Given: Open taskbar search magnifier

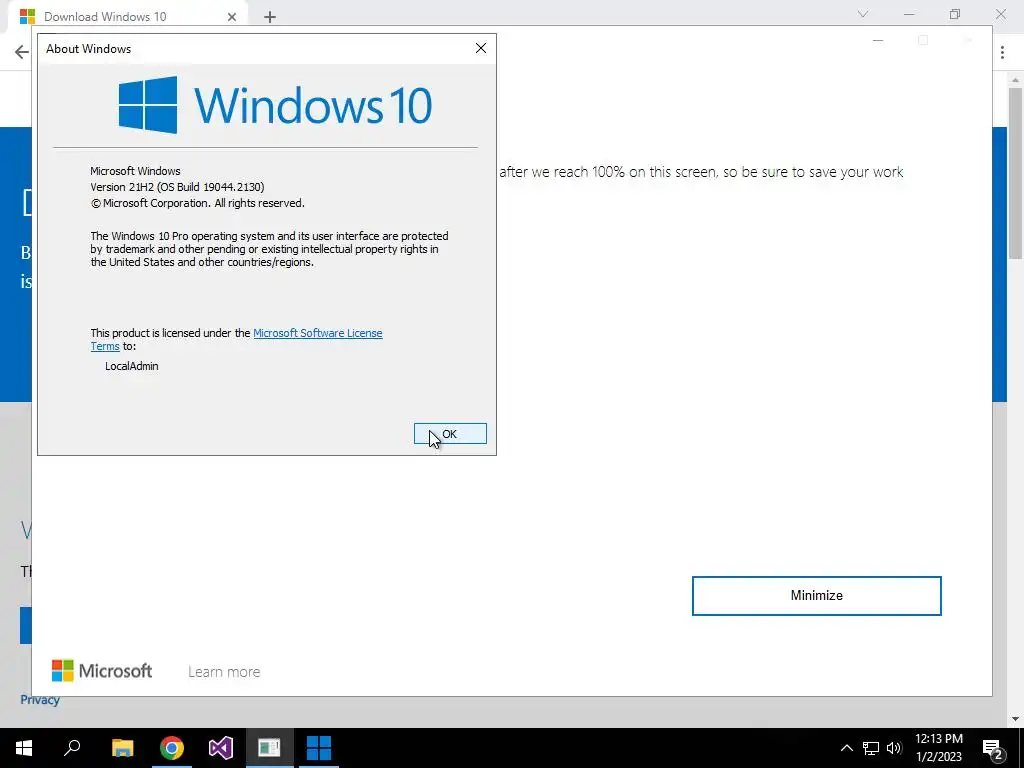Looking at the screenshot, I should 72,748.
